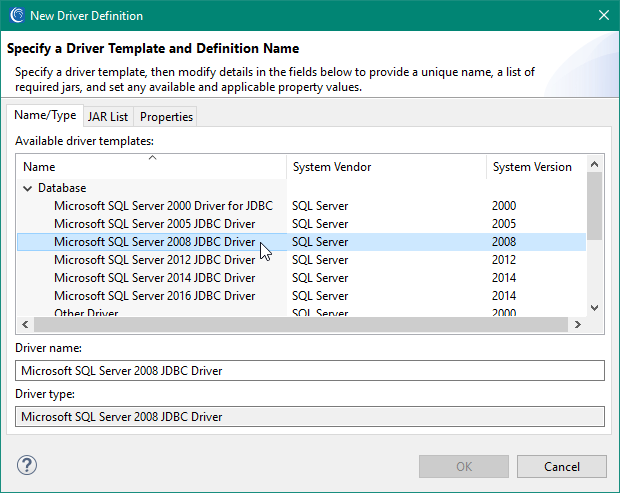
Task: Select Microsoft SQL Server 2012 JDBC Driver
Action: coord(155,260)
